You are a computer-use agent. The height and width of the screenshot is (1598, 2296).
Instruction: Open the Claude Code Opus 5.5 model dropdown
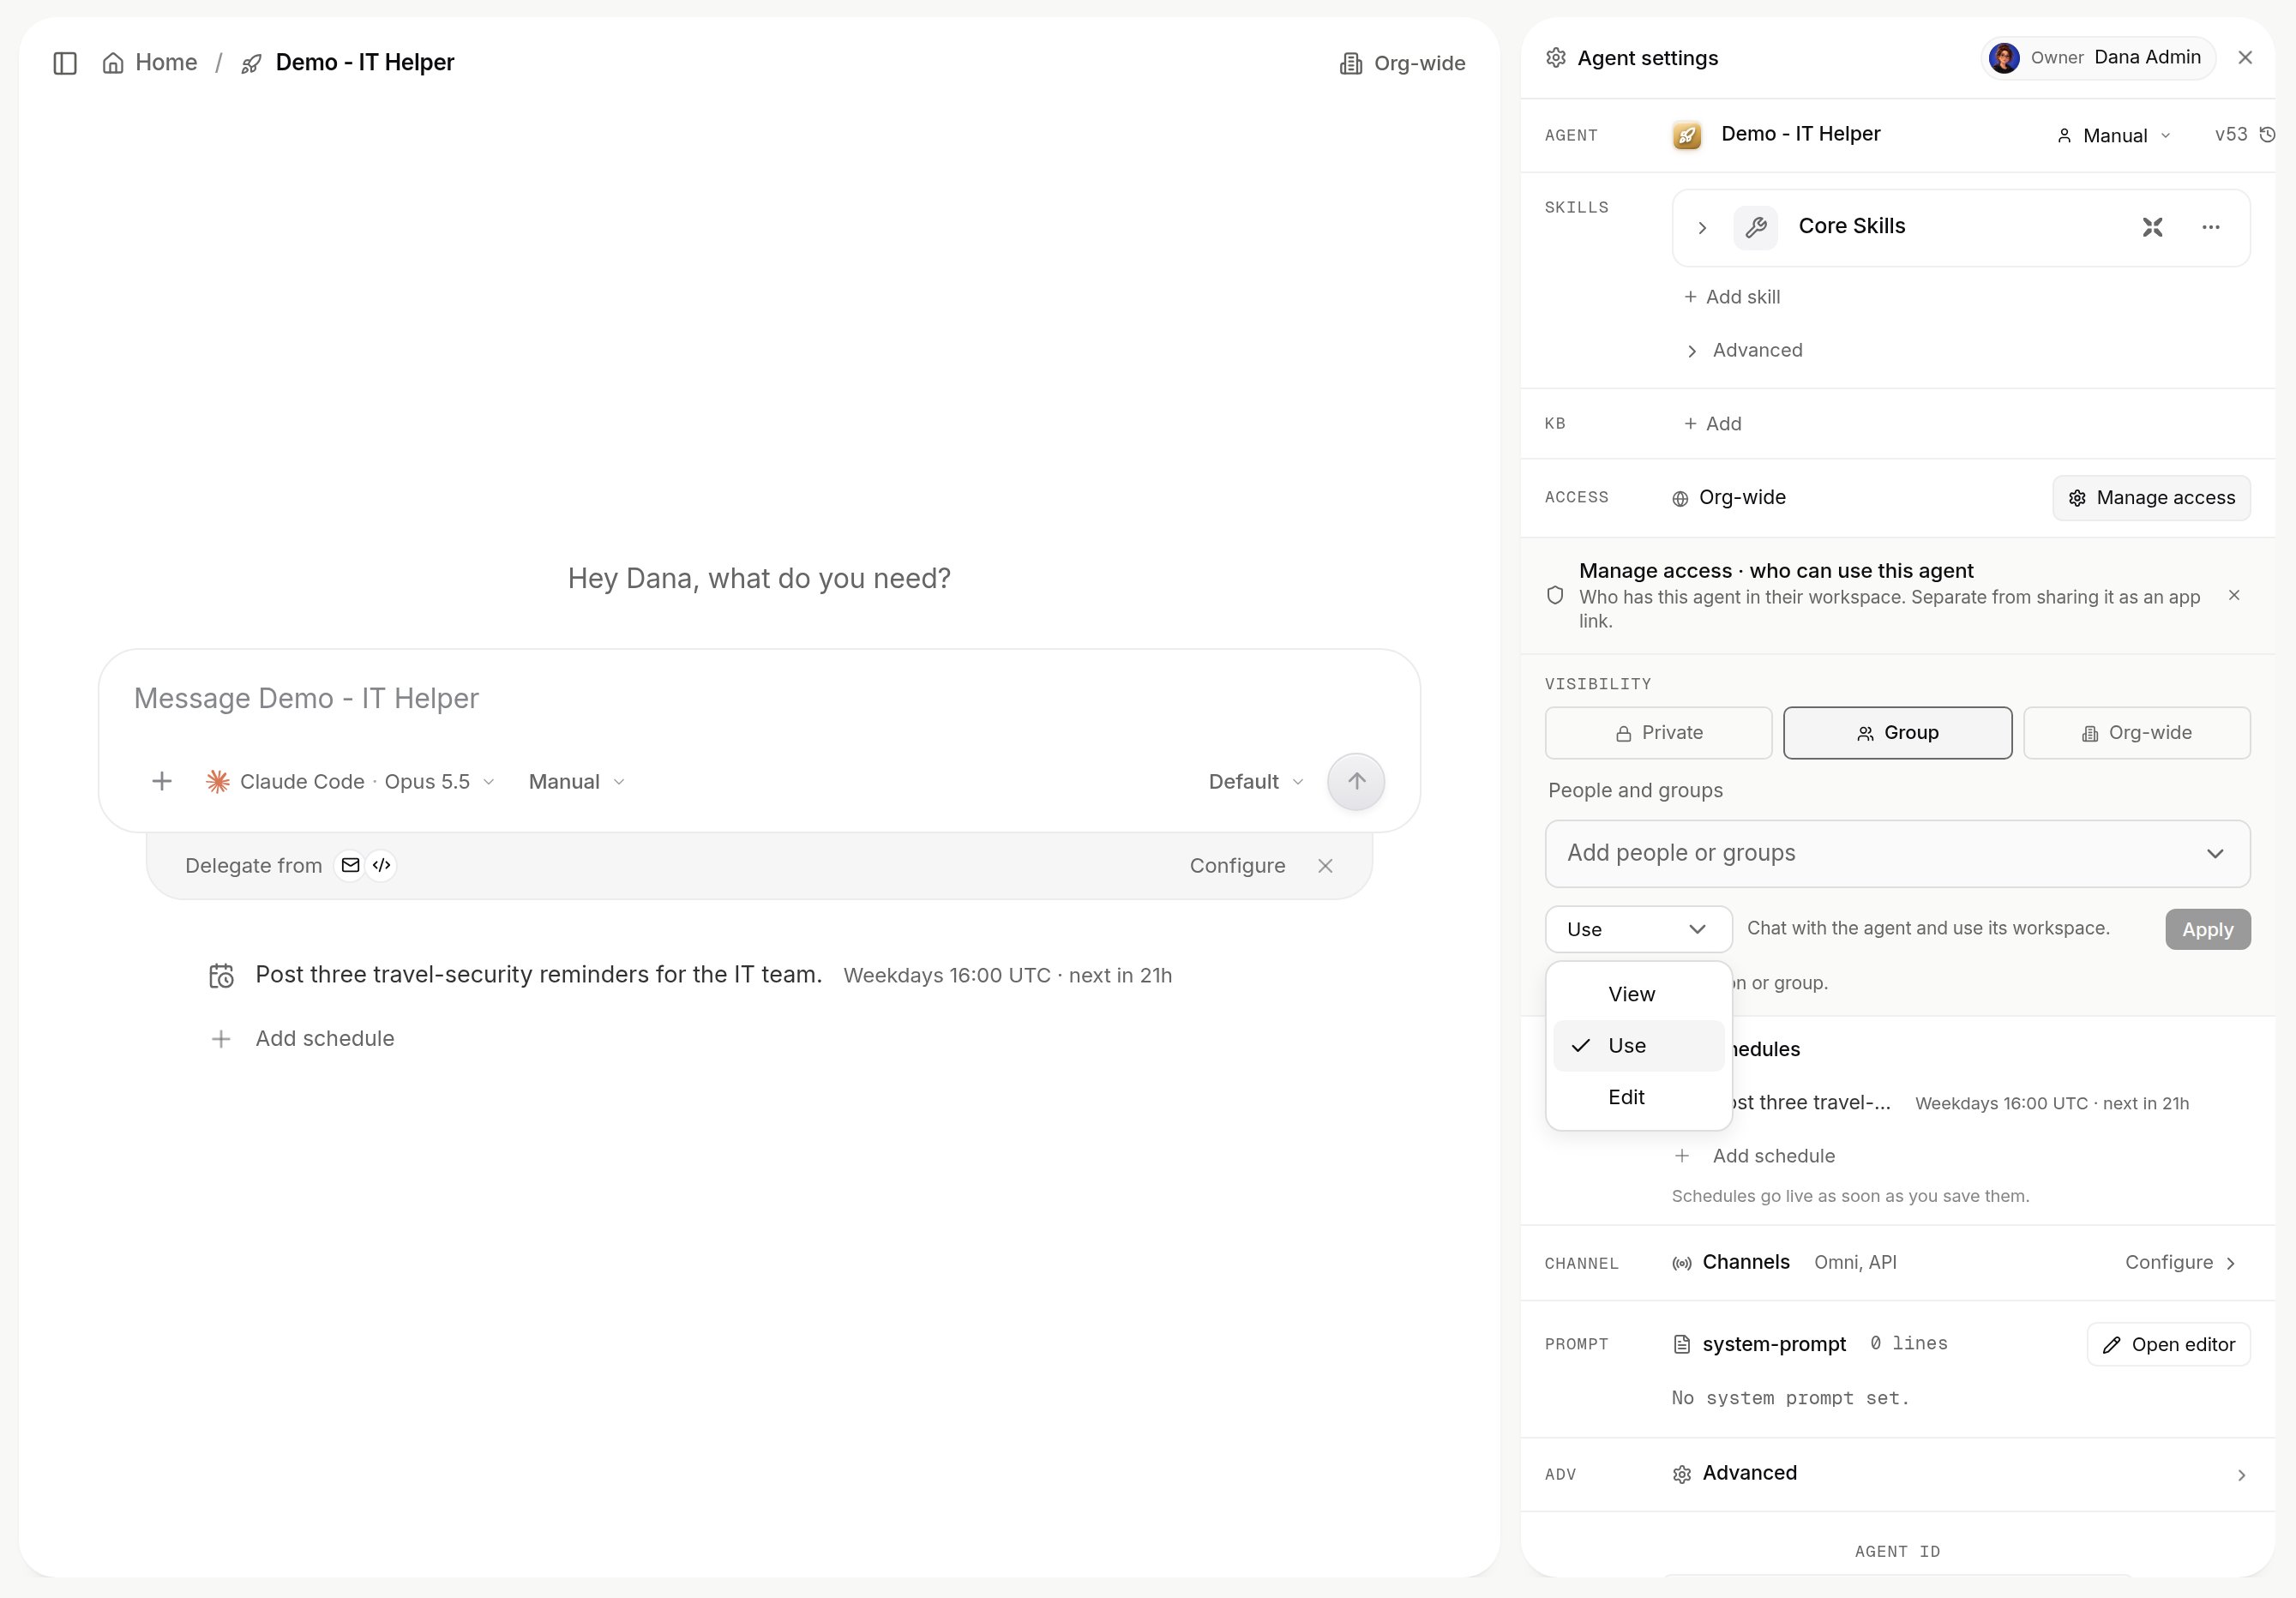350,782
